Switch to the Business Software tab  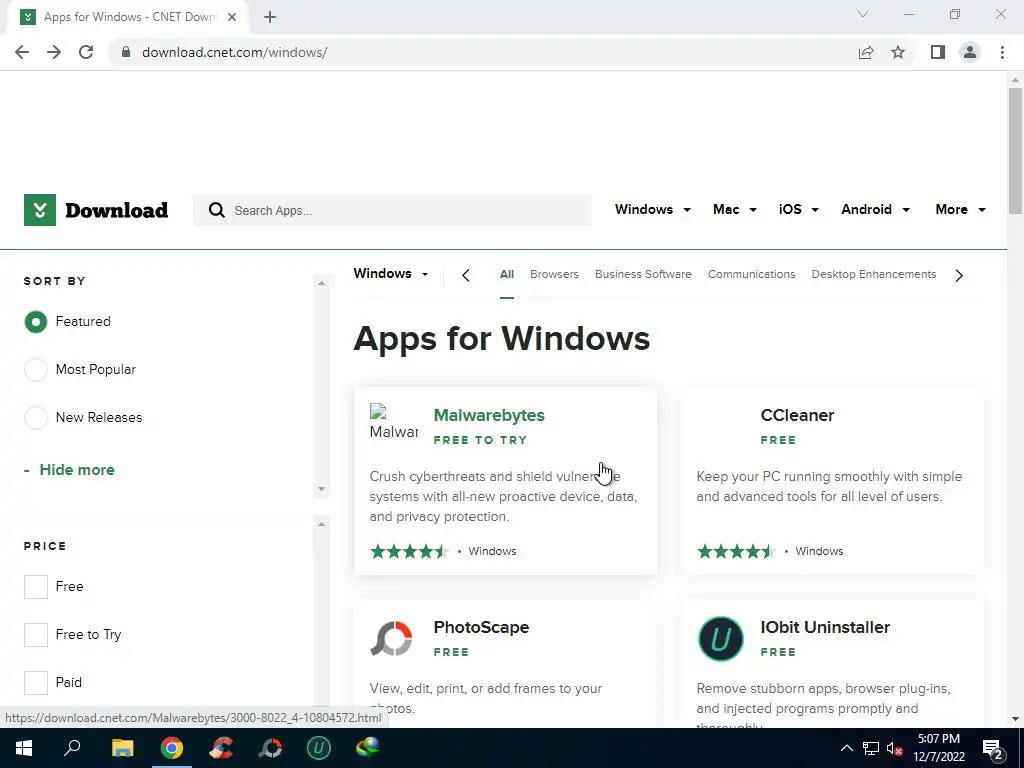tap(643, 274)
